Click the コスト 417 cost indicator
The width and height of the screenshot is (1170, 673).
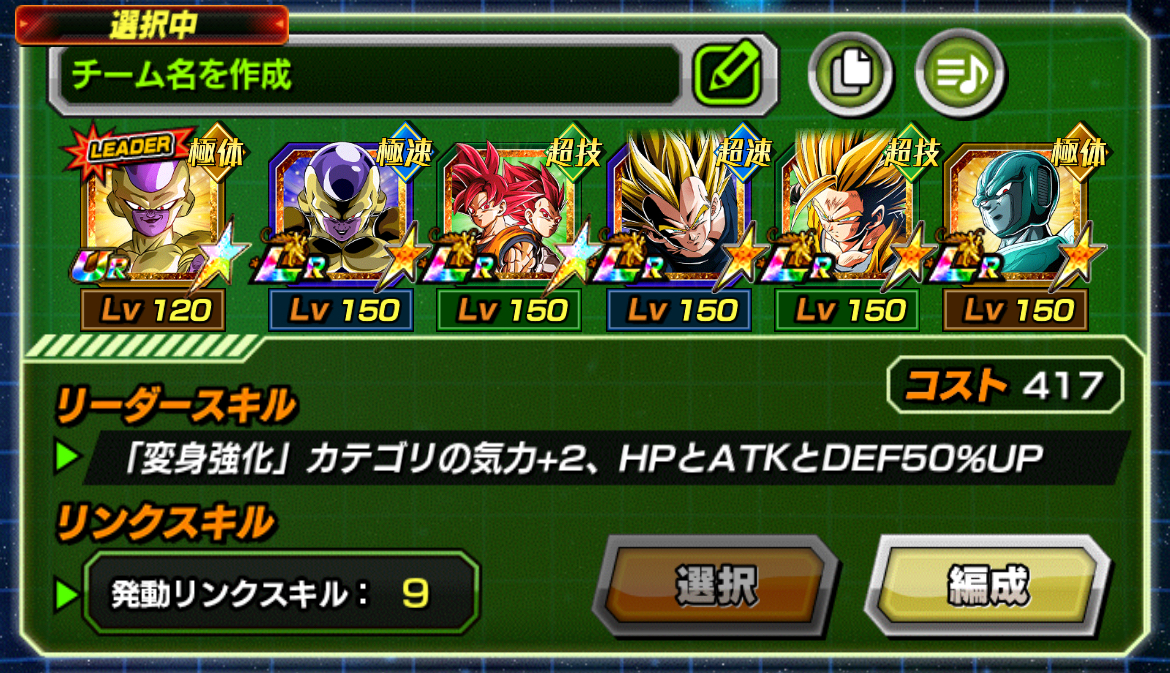point(1005,385)
